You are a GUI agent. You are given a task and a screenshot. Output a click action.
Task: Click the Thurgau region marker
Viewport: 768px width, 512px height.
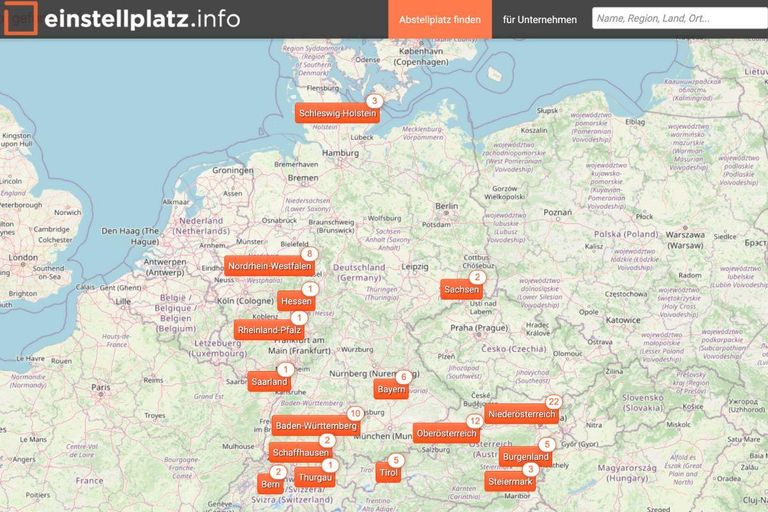pos(314,478)
